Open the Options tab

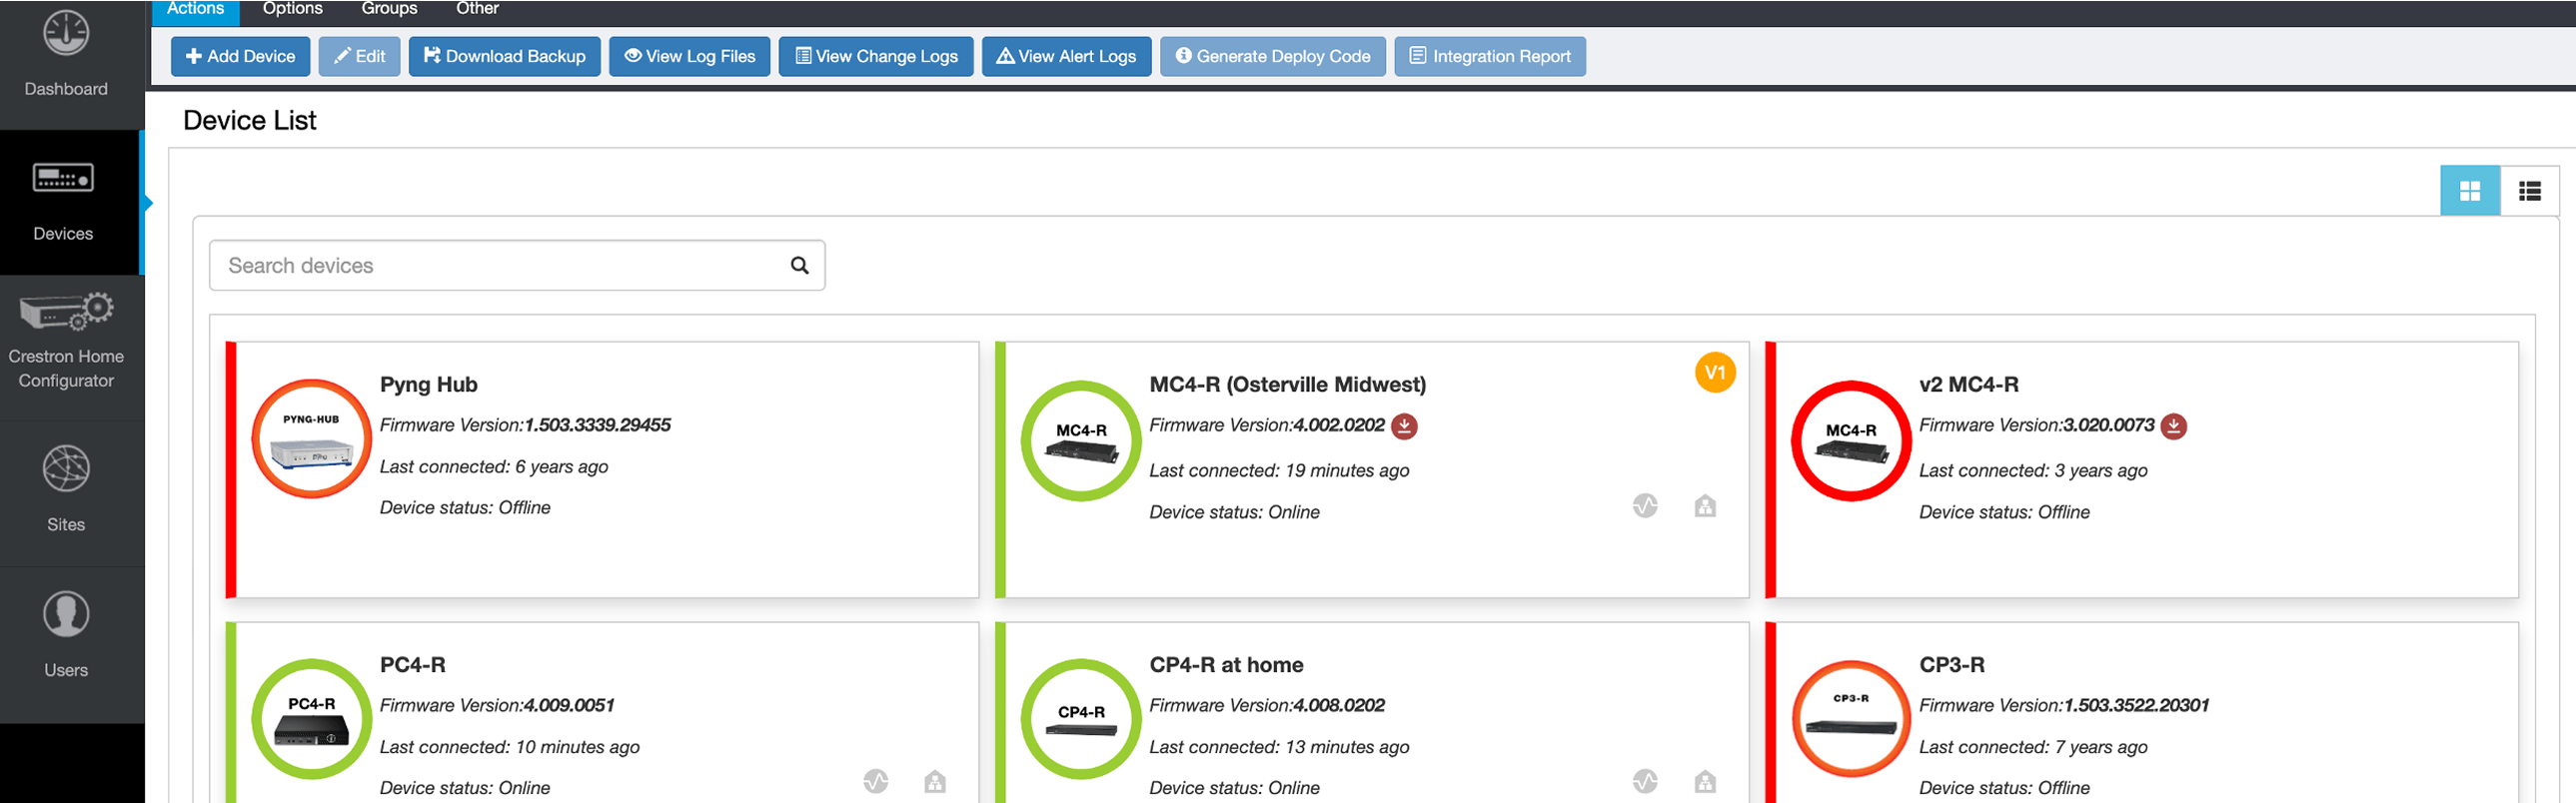pyautogui.click(x=292, y=9)
